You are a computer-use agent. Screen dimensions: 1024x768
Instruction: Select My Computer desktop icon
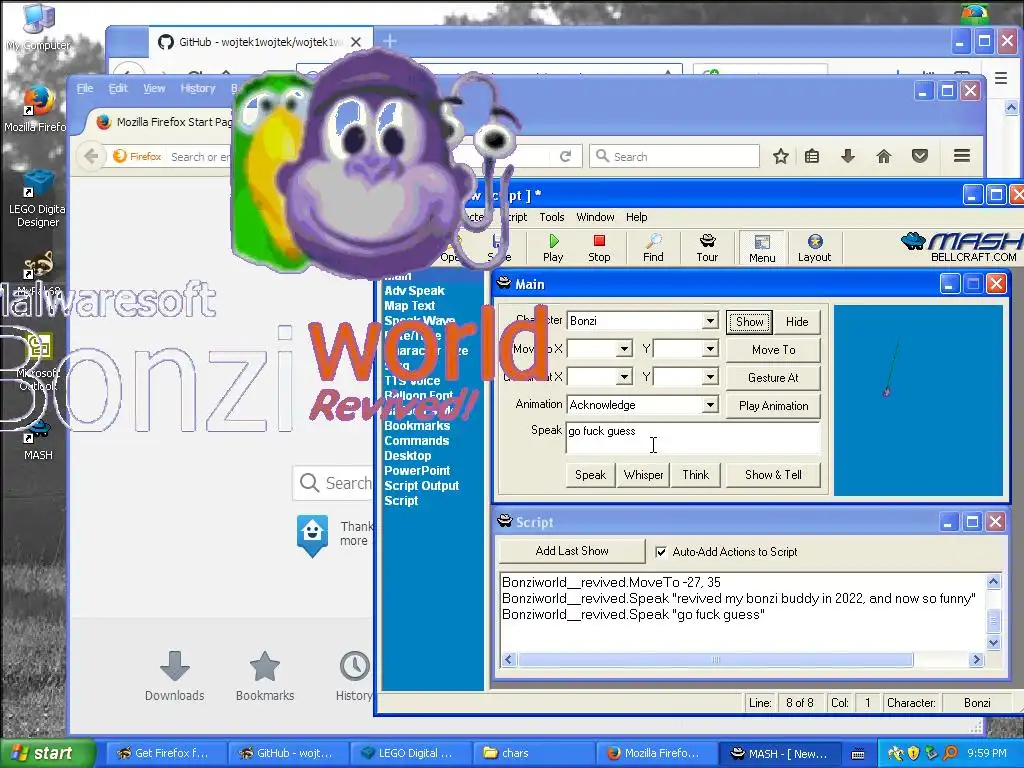pyautogui.click(x=38, y=26)
